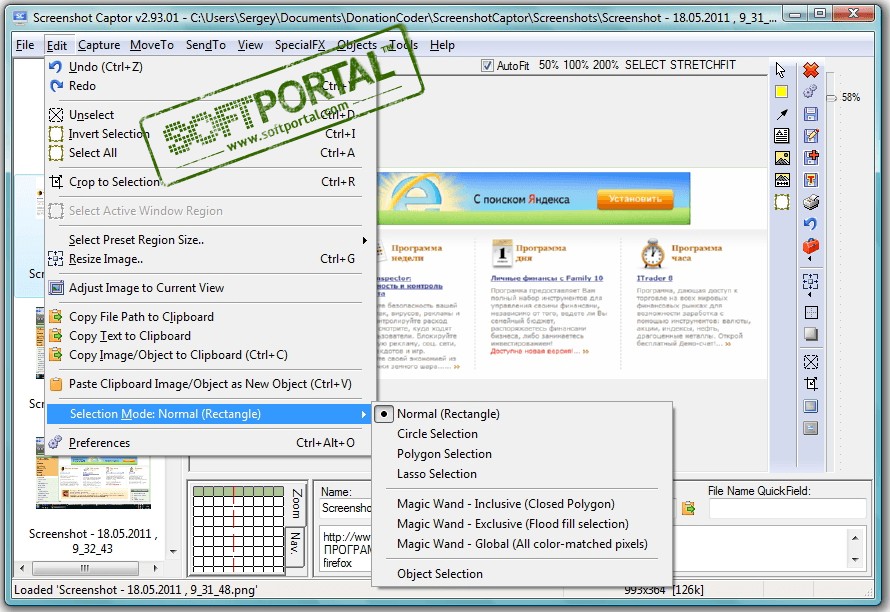Click the blue-framed gray square icon
Viewport: 890px width, 612px height.
(x=811, y=406)
